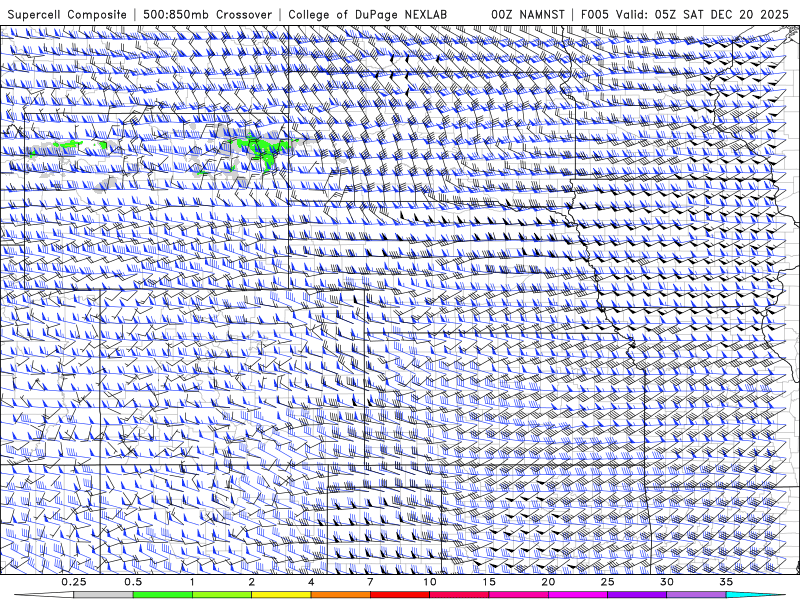This screenshot has height=600, width=800.
Task: Click the "Valid: 05Z SAT DEC 20 2025" text
Action: pos(702,14)
